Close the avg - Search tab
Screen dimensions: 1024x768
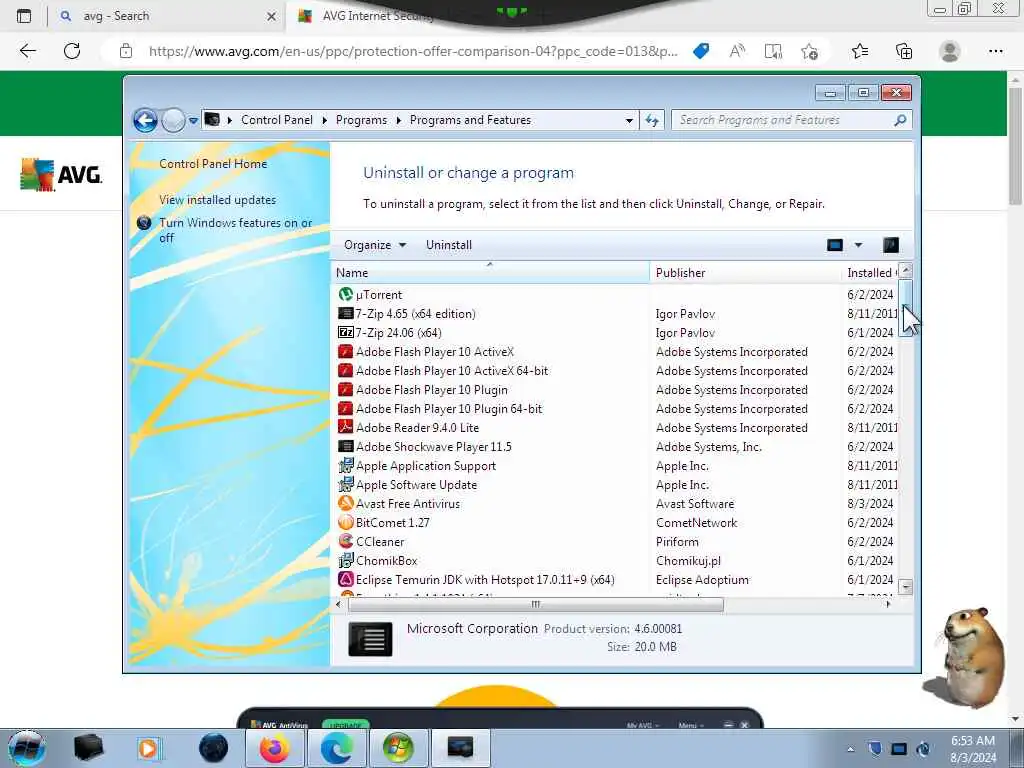272,16
